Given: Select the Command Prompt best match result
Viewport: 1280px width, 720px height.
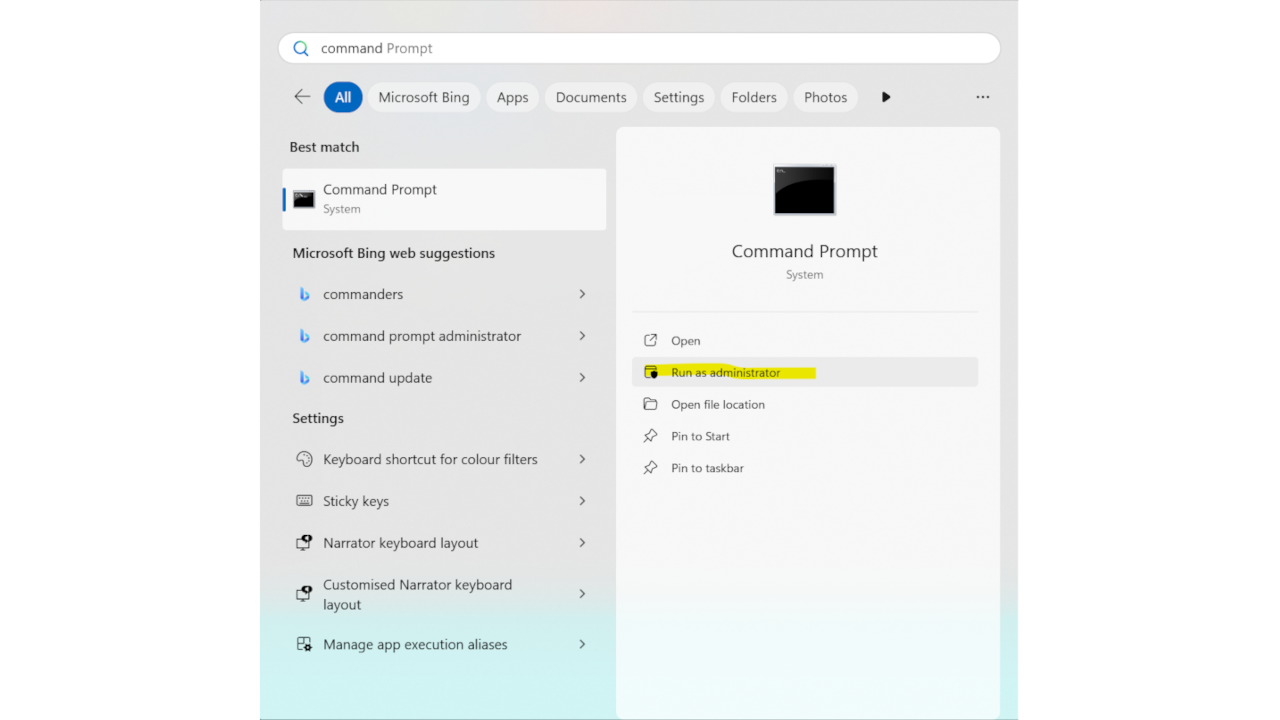Looking at the screenshot, I should click(x=444, y=199).
